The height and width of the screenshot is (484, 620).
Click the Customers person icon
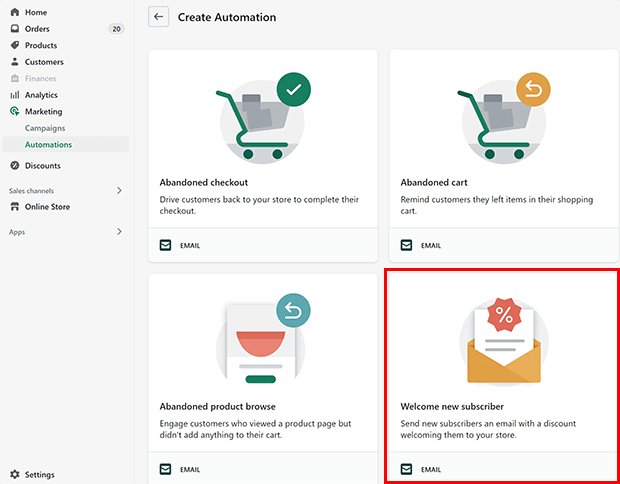tap(15, 62)
